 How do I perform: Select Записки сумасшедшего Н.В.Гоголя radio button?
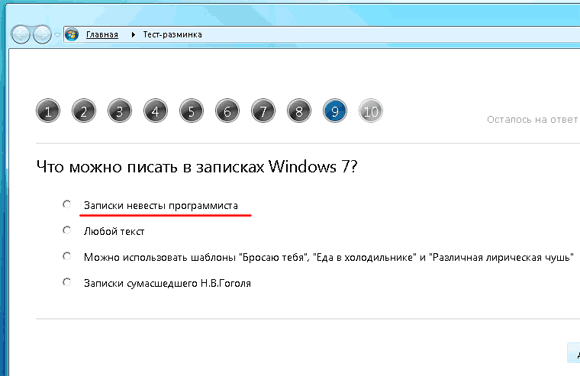pos(67,282)
